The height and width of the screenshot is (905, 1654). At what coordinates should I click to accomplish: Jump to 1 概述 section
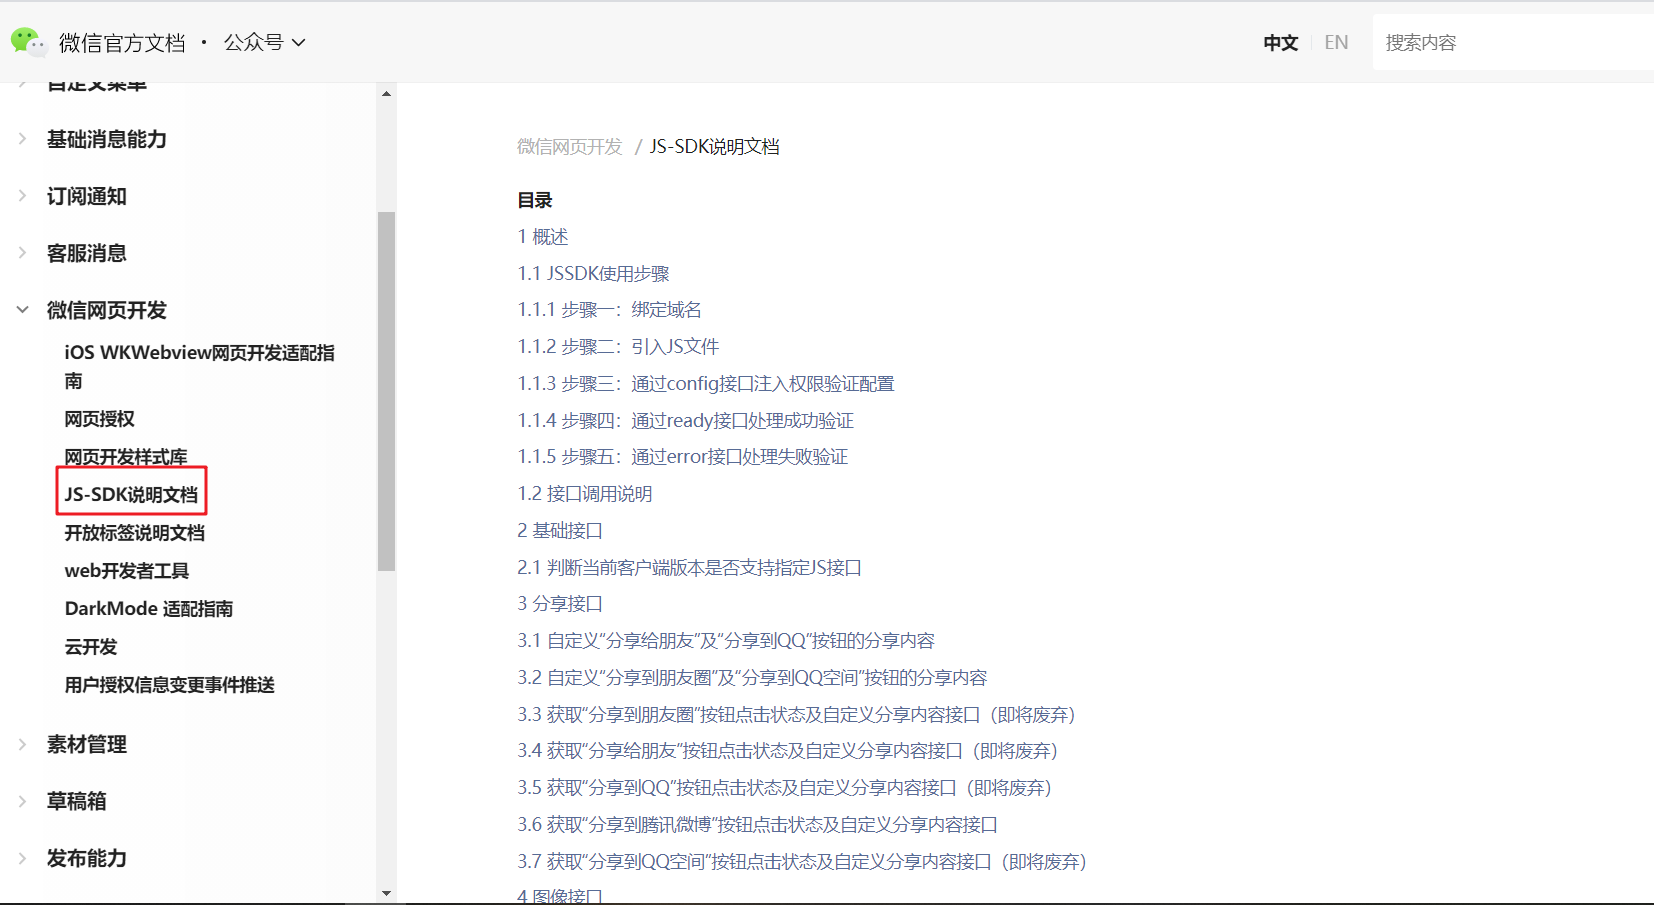[x=543, y=237]
